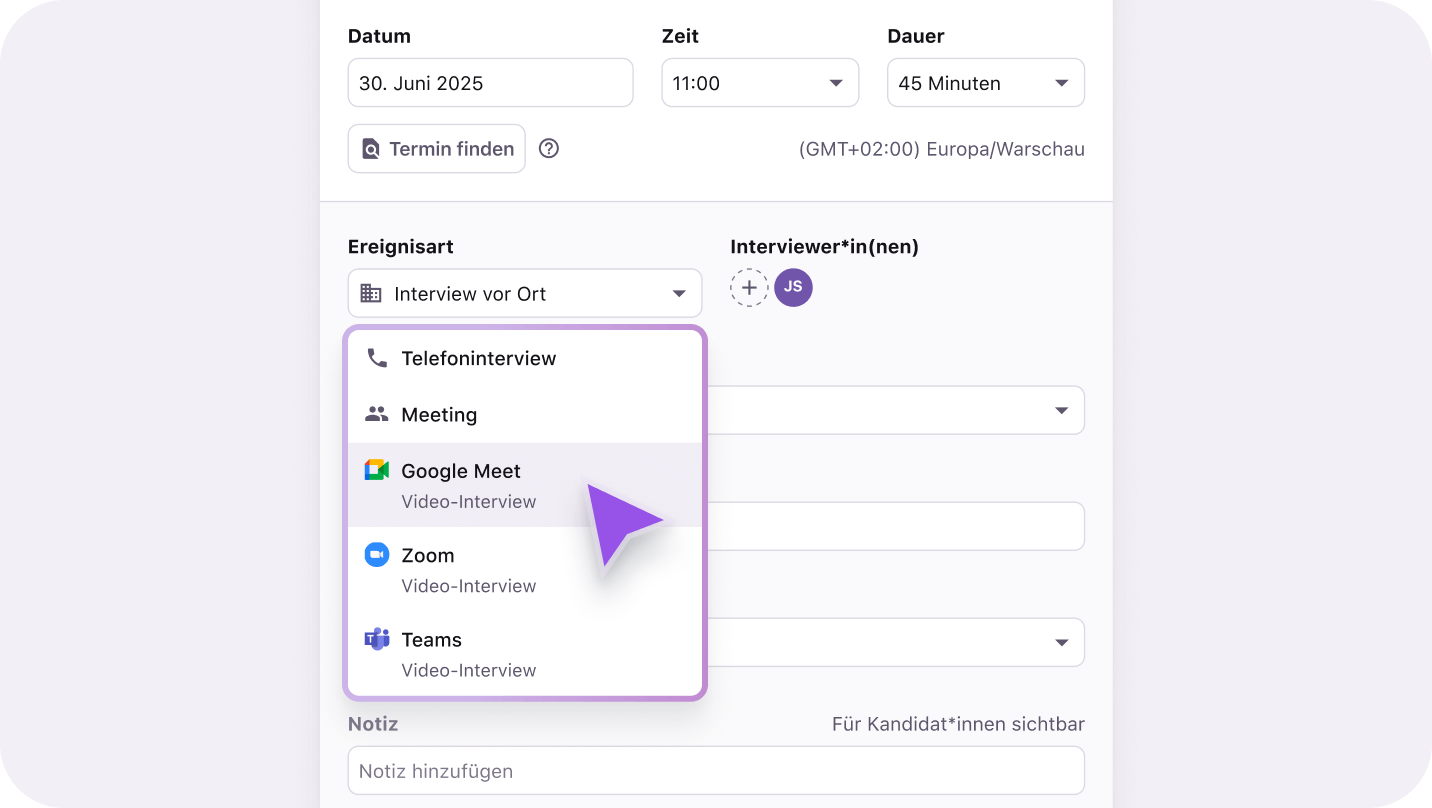The width and height of the screenshot is (1432, 808).
Task: Open the Zeit dropdown showing 11:00
Action: point(760,83)
